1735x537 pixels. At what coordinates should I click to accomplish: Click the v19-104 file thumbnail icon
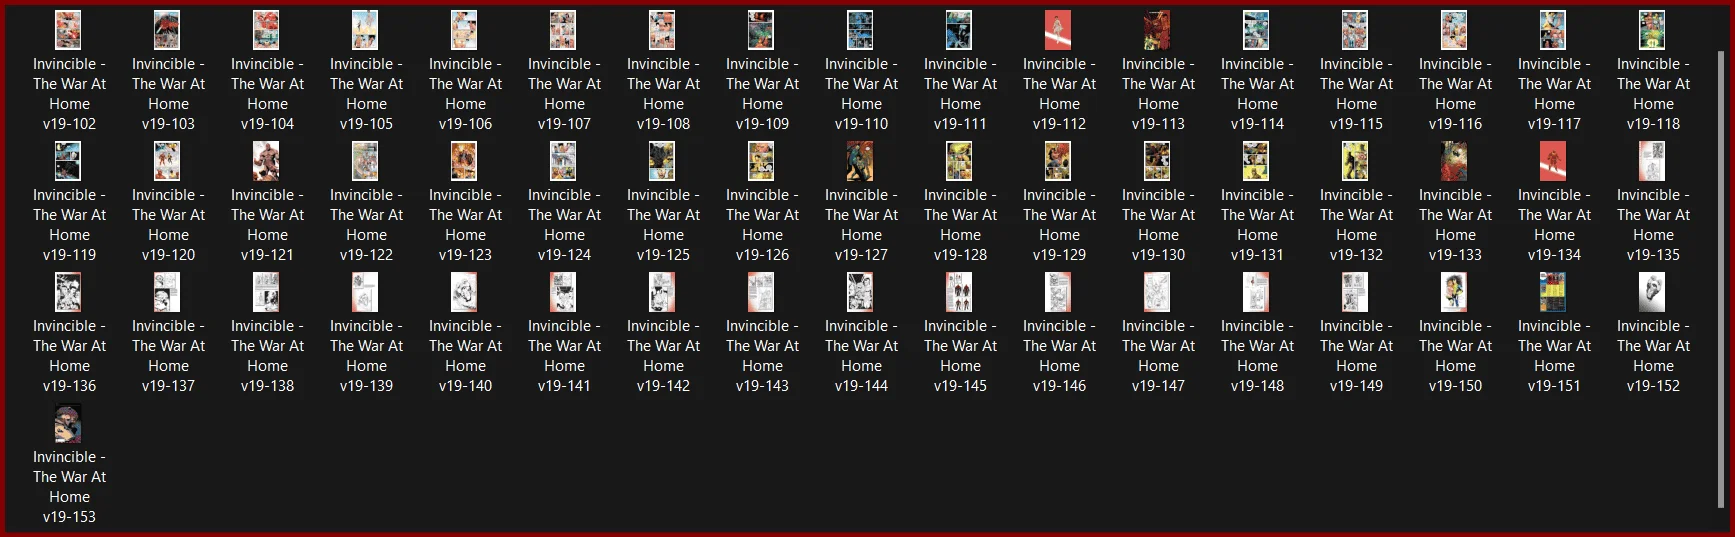(266, 31)
